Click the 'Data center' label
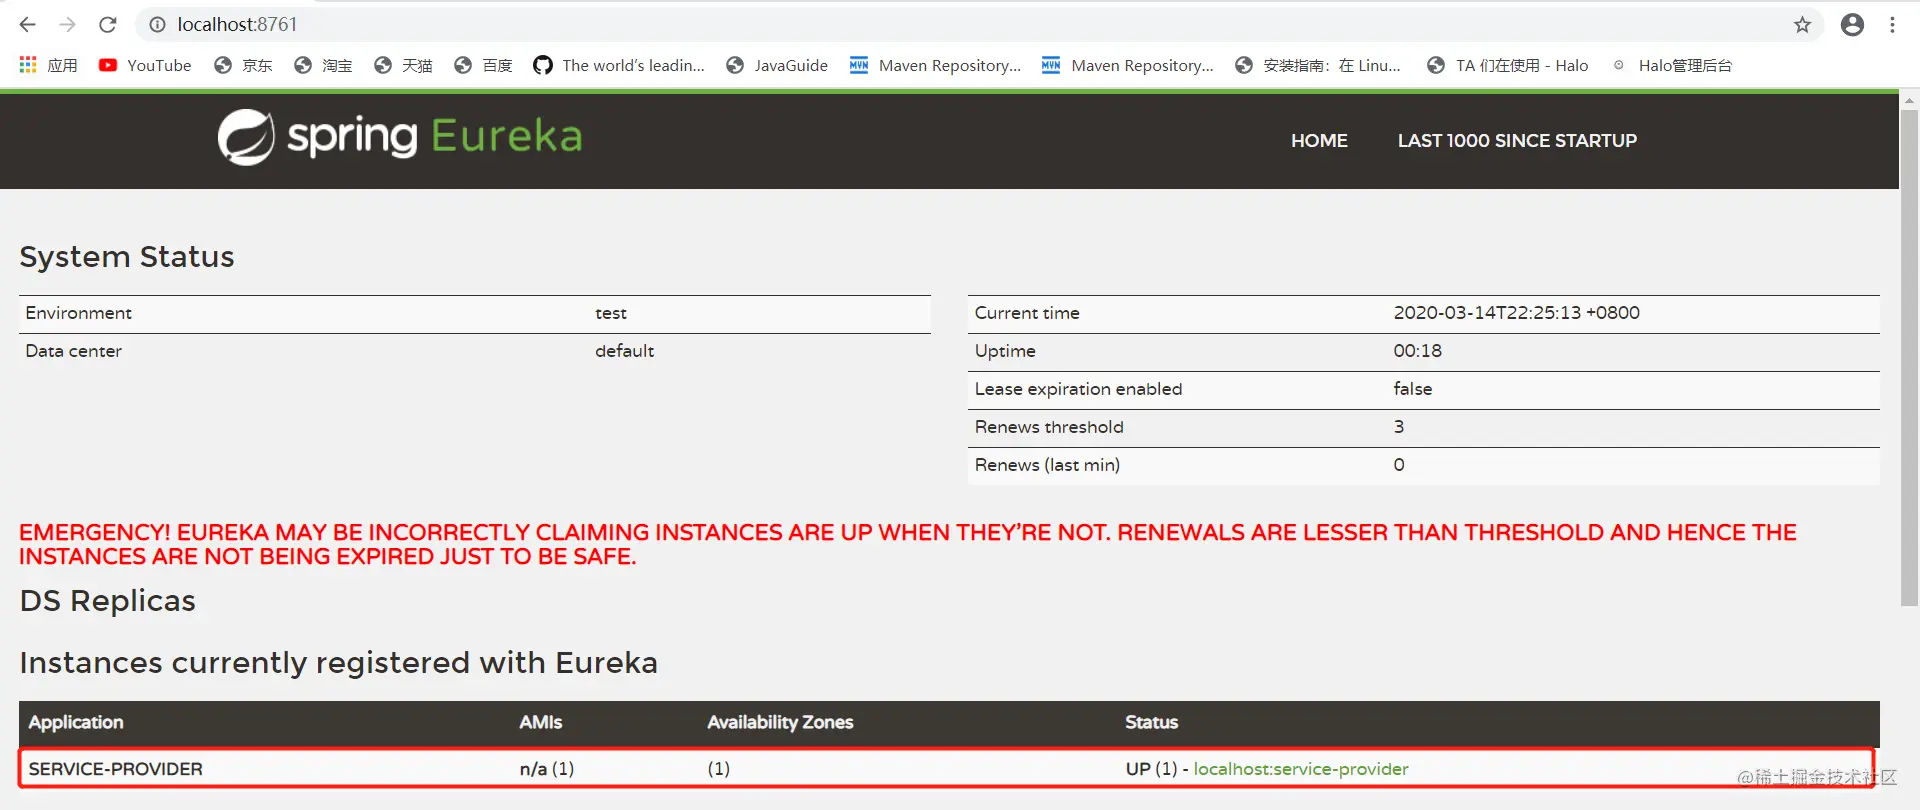The image size is (1920, 810). click(x=74, y=351)
